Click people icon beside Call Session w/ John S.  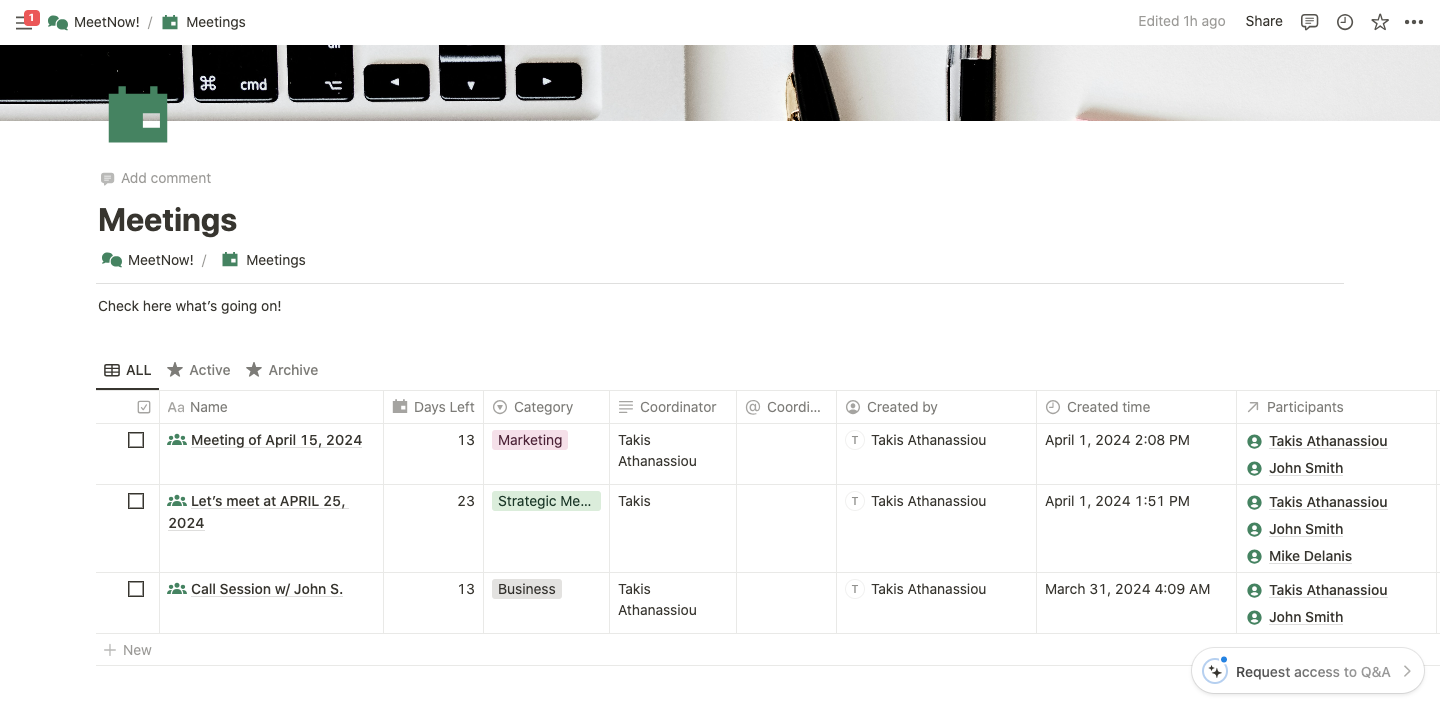(177, 589)
